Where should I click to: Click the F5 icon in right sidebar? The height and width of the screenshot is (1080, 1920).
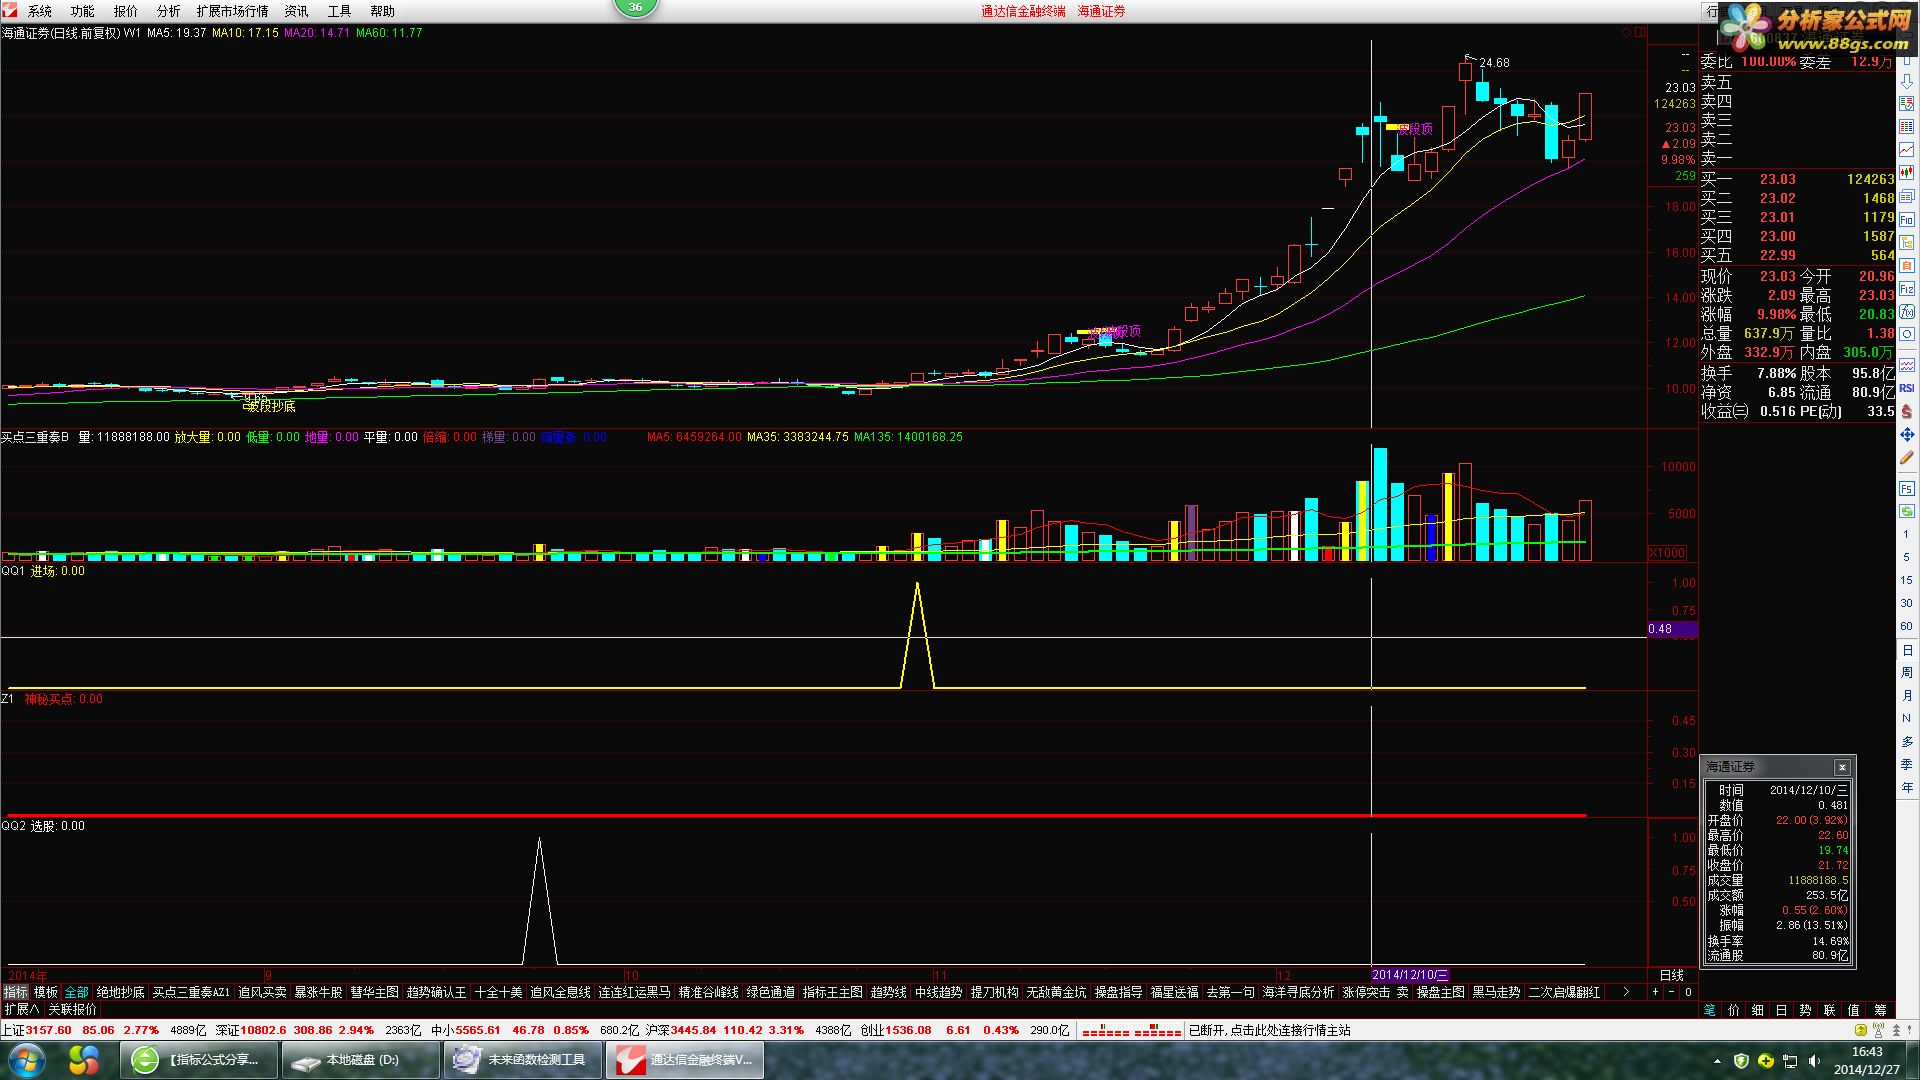coord(1907,488)
